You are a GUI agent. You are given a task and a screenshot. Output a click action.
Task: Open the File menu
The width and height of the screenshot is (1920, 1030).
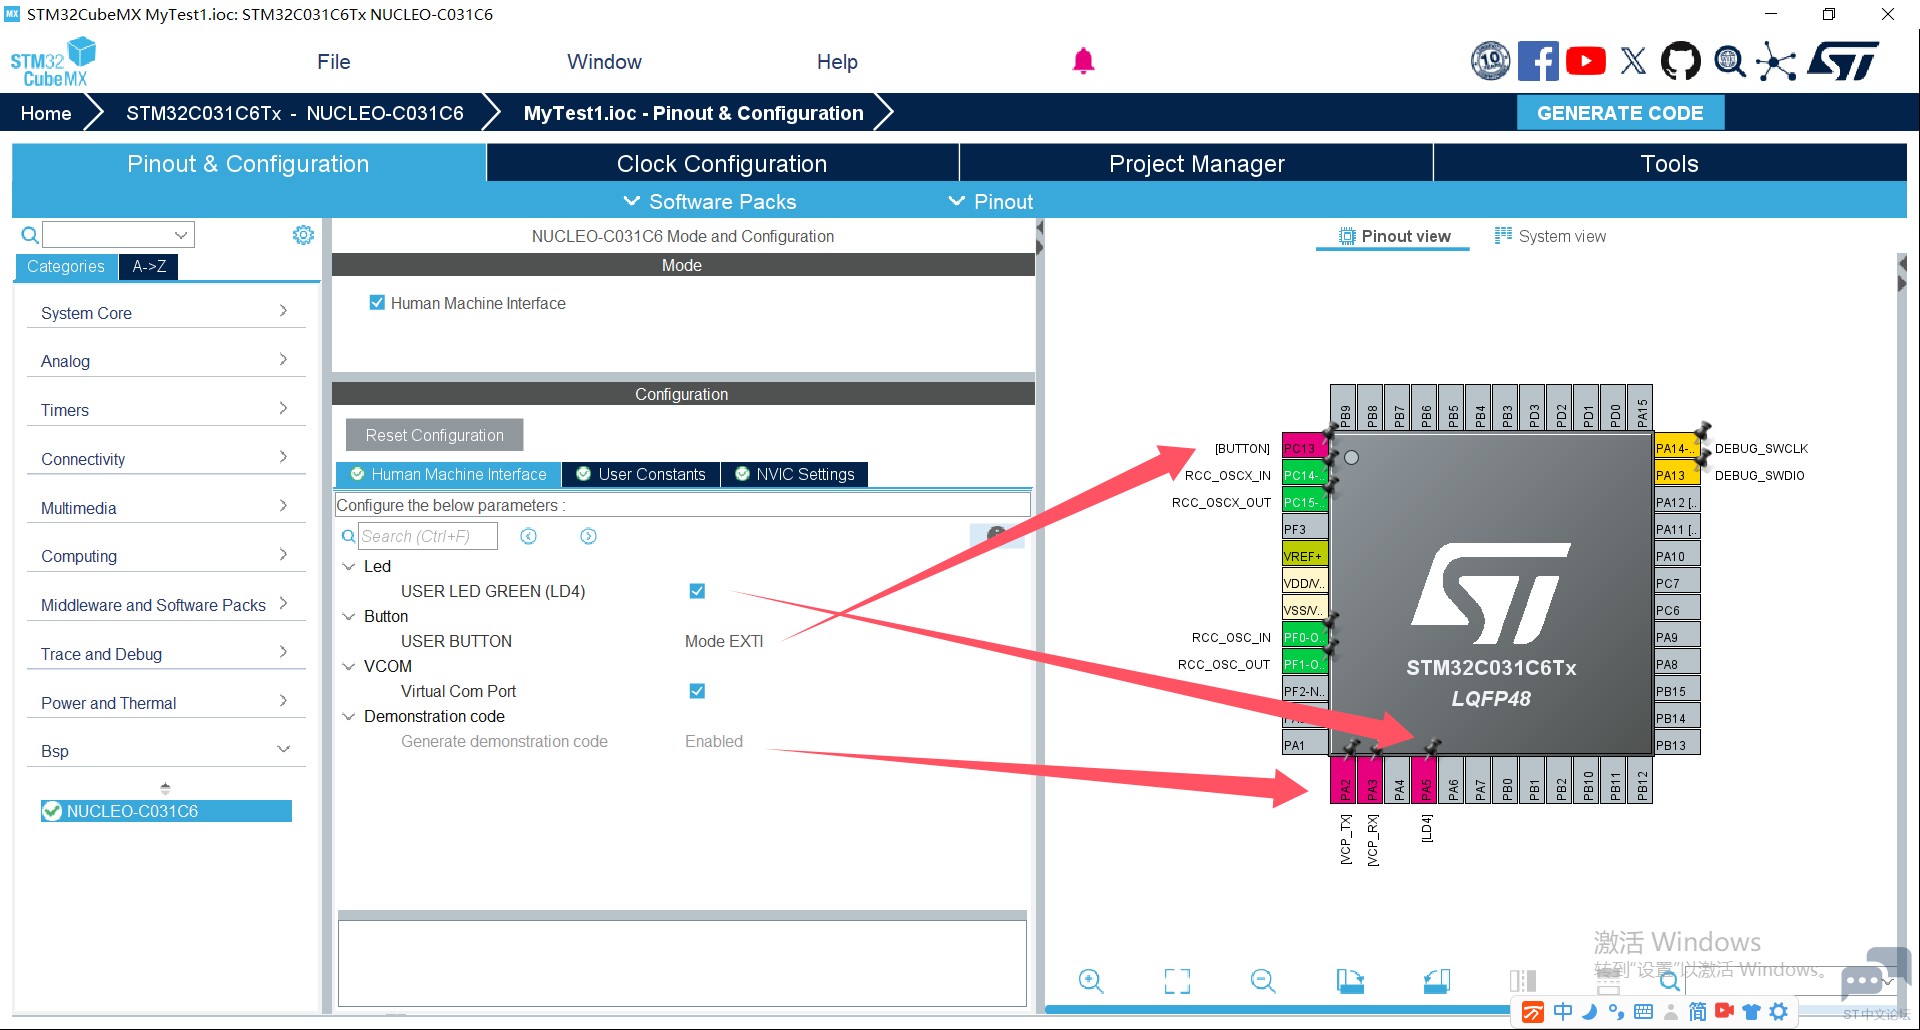coord(334,62)
